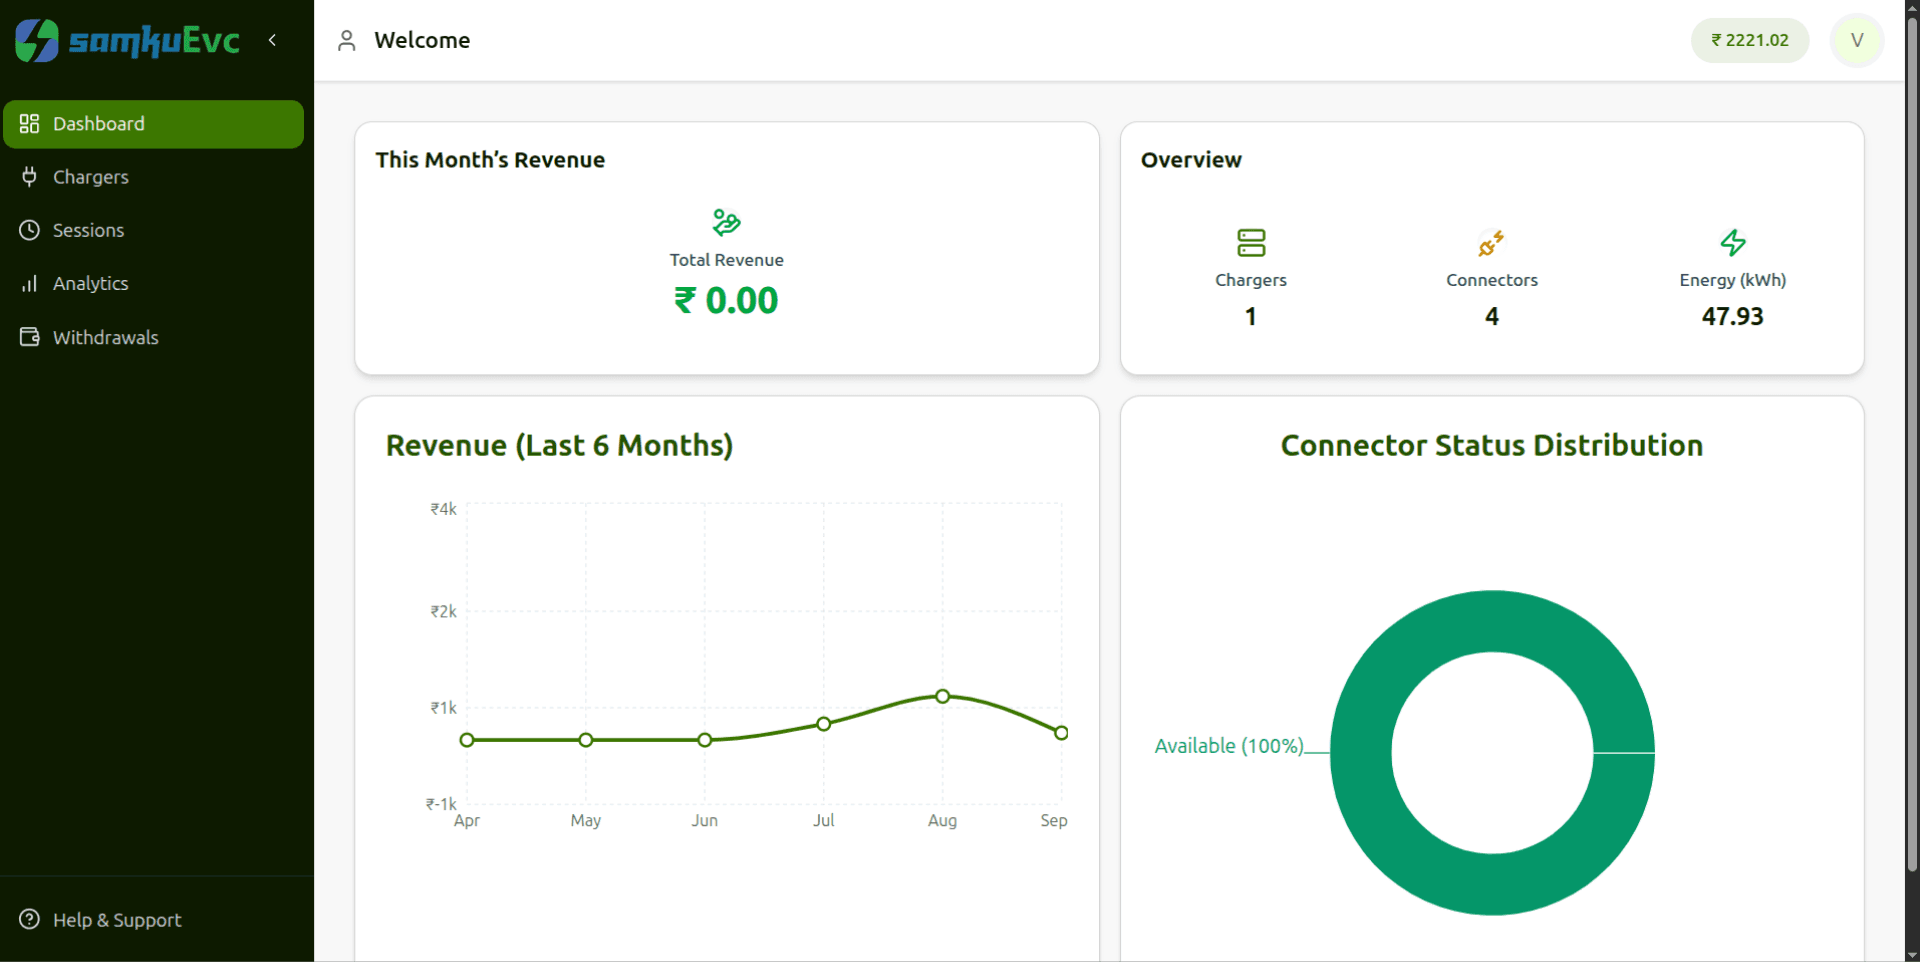Image resolution: width=1920 pixels, height=962 pixels.
Task: Open the Chargers page in sidebar
Action: tap(153, 177)
